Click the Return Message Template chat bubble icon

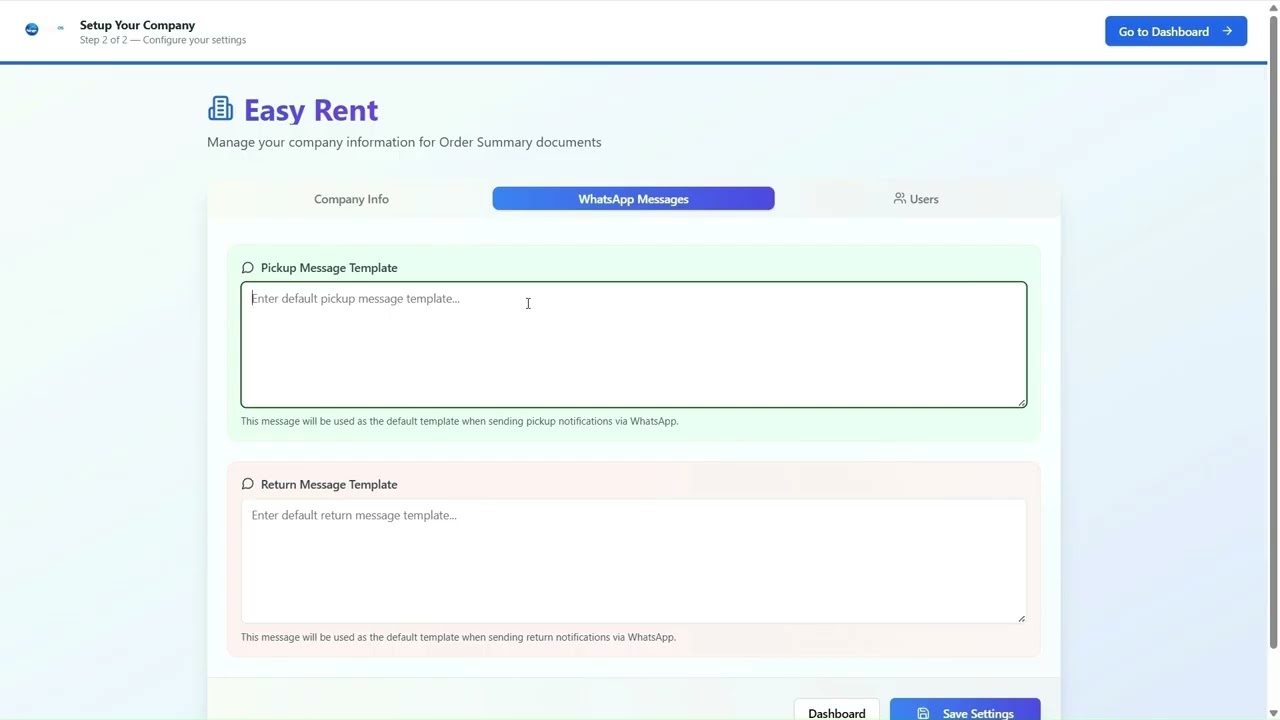pyautogui.click(x=247, y=484)
